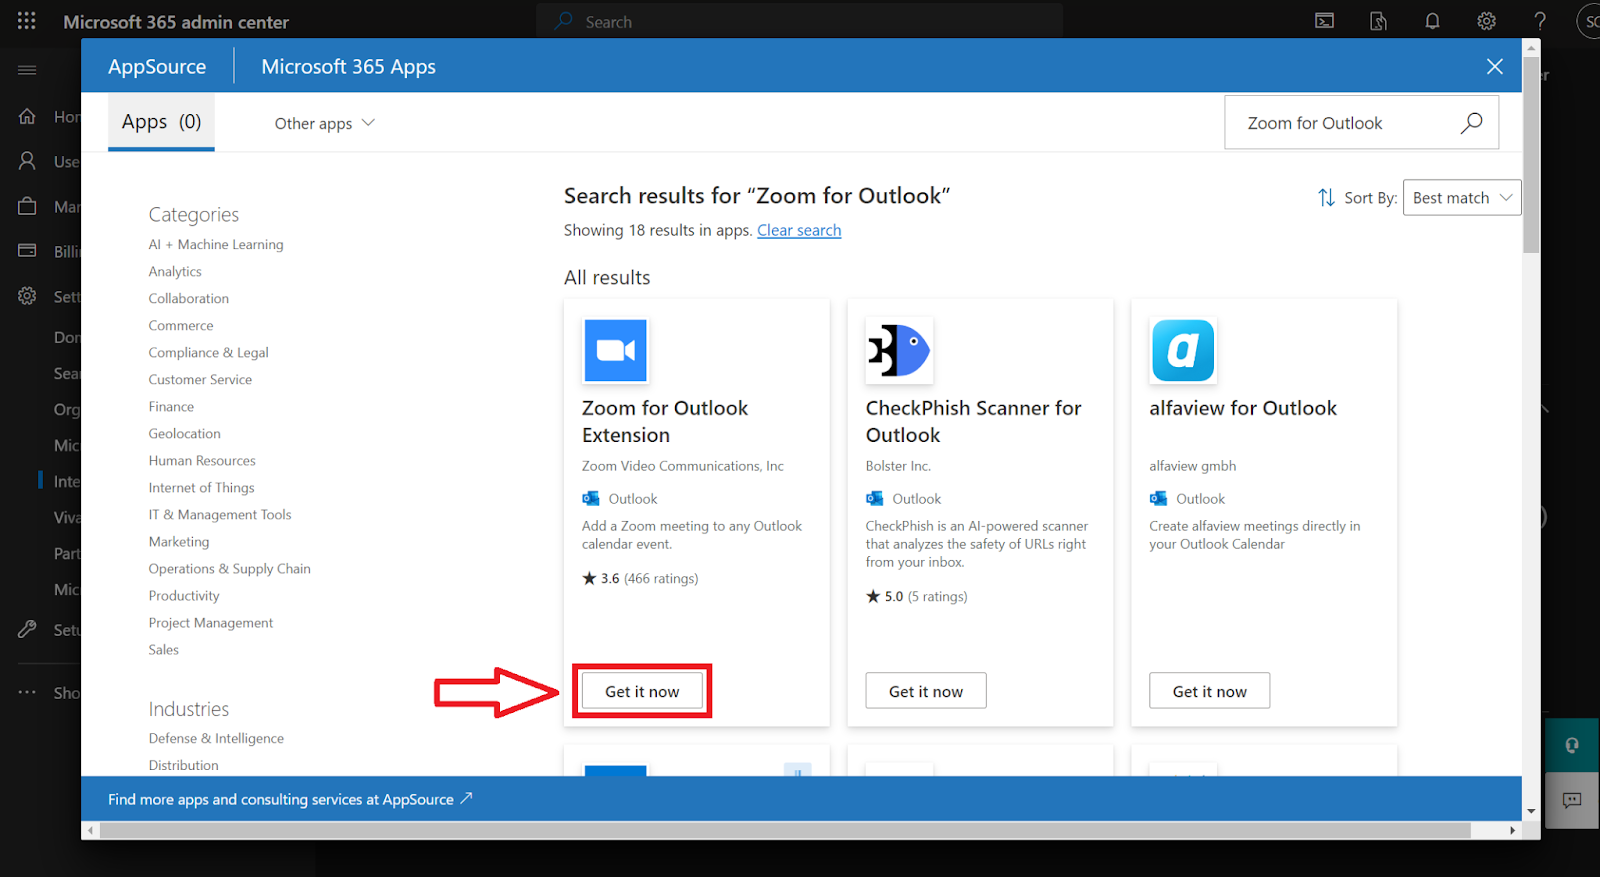Filter by Project Management category
Viewport: 1600px width, 877px height.
[x=210, y=622]
